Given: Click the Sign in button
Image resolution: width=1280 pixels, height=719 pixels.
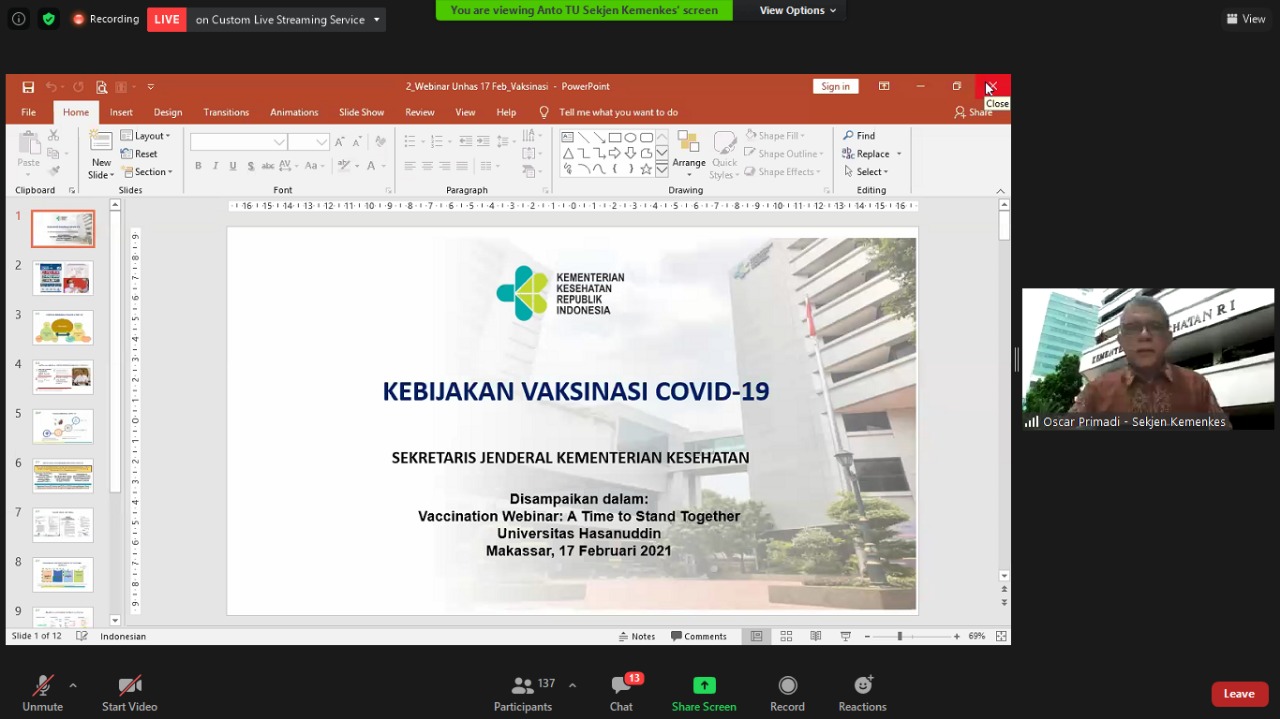Looking at the screenshot, I should [835, 87].
